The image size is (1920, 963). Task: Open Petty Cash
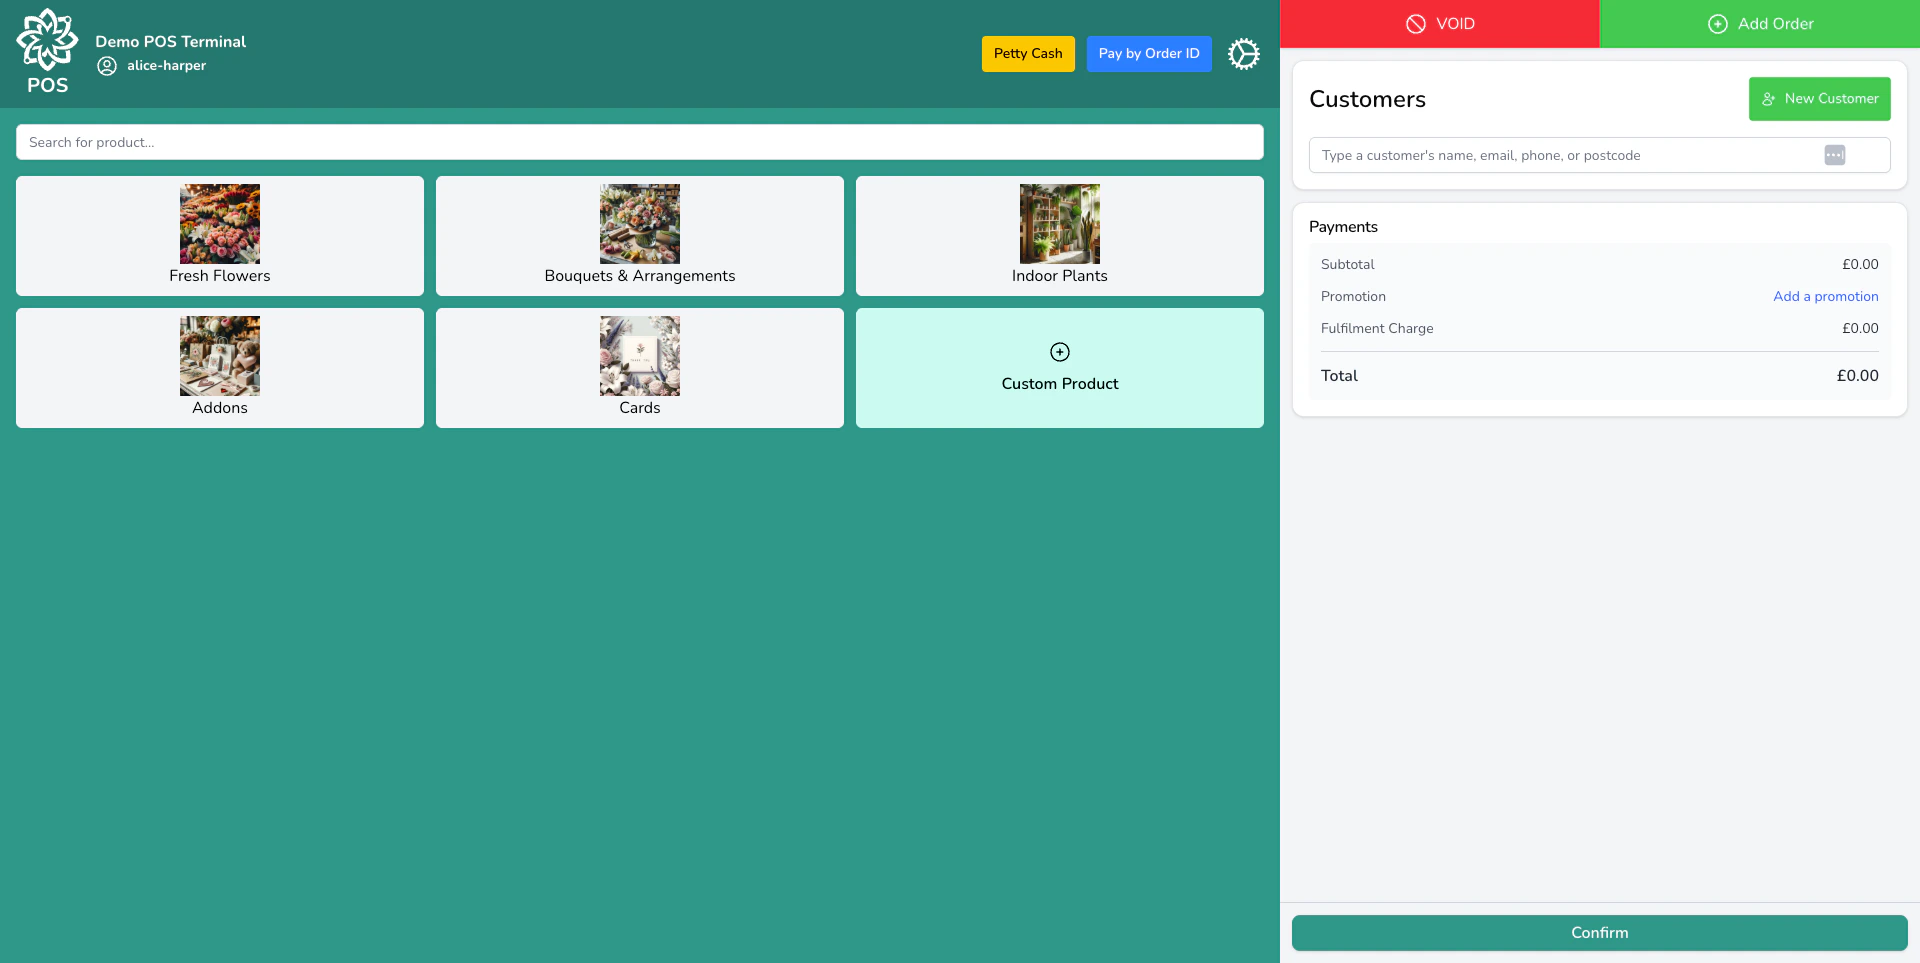pyautogui.click(x=1027, y=53)
